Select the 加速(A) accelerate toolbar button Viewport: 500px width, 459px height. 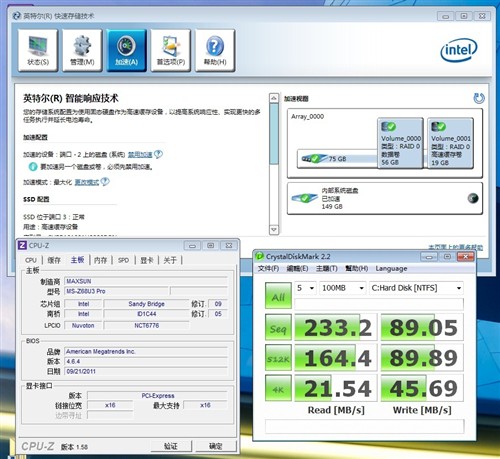tap(126, 50)
